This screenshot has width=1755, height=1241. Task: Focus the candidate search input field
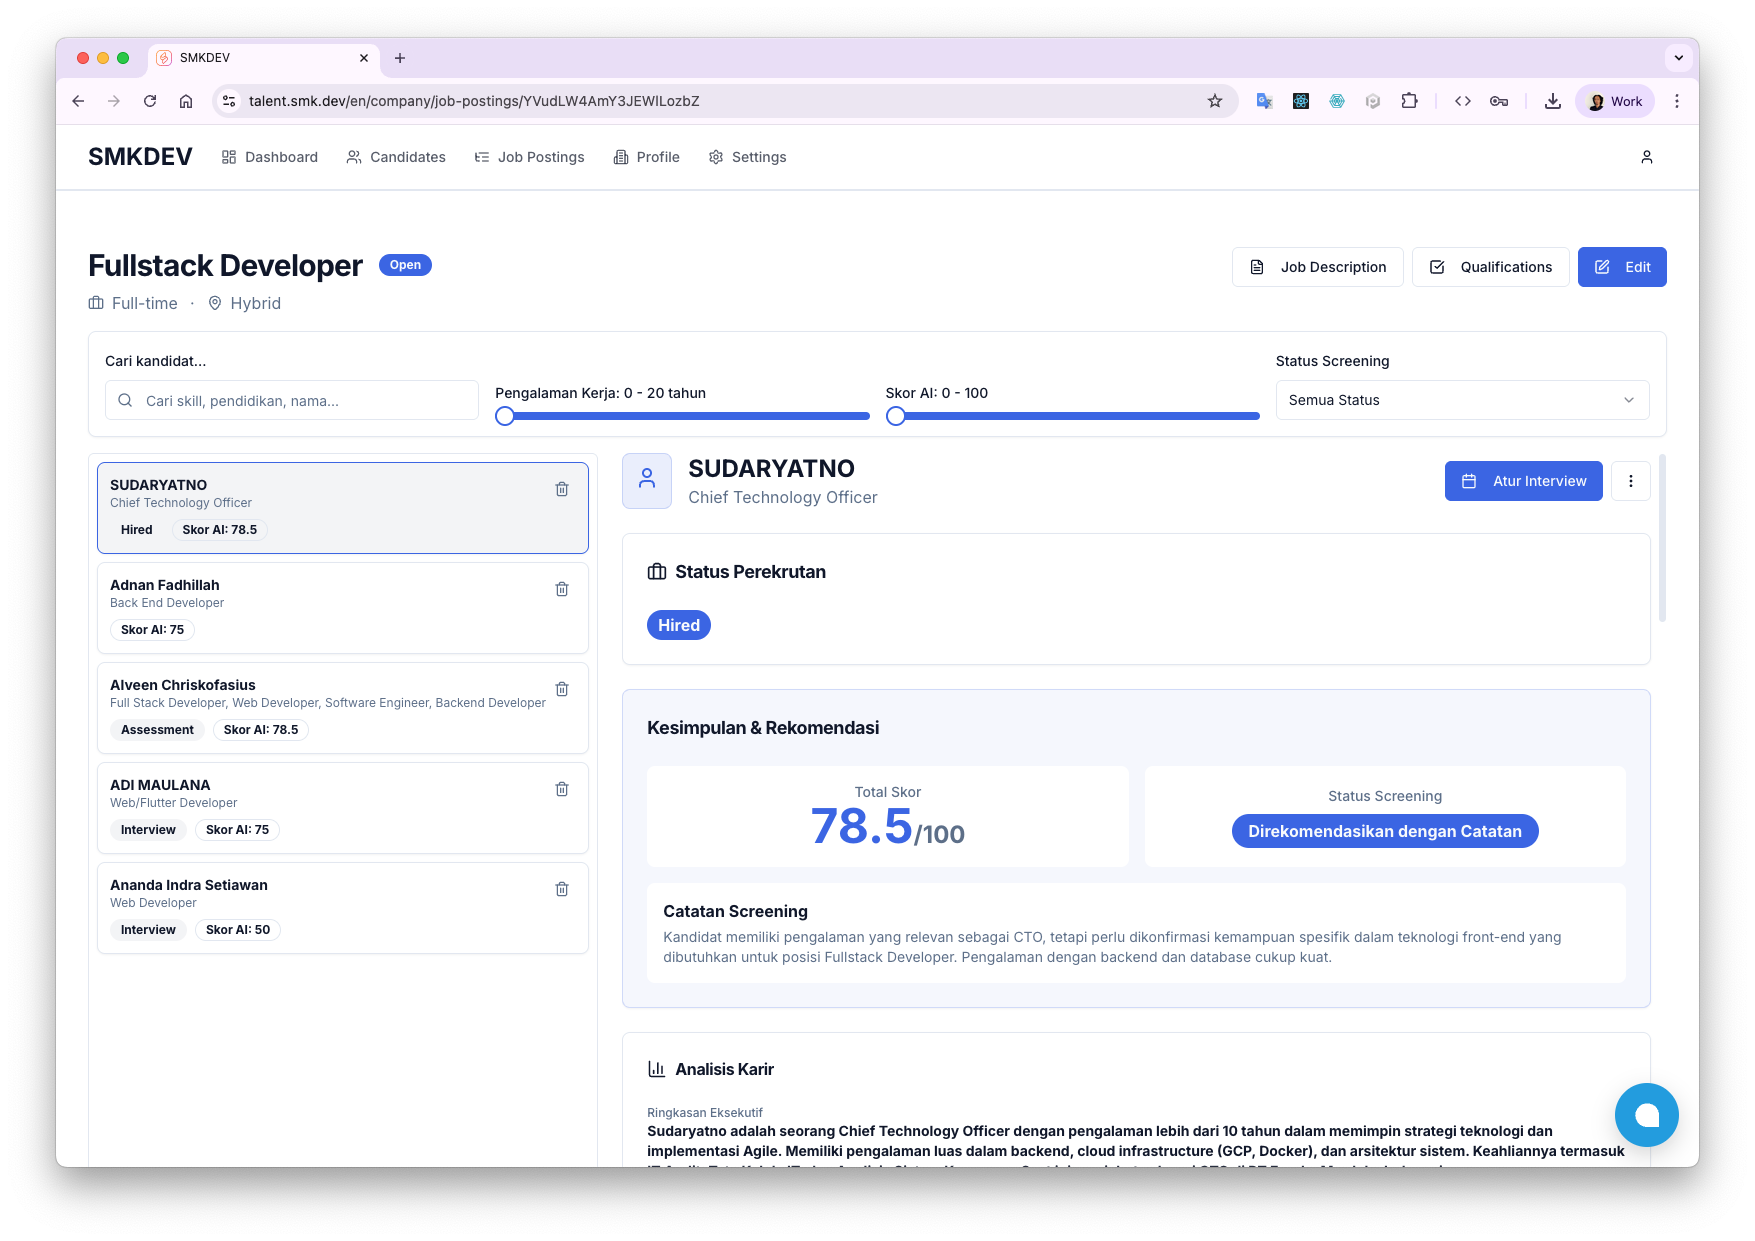[305, 401]
